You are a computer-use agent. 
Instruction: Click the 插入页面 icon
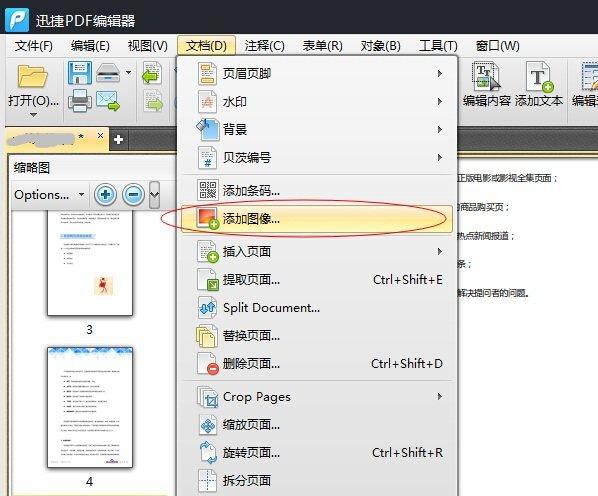tap(207, 252)
